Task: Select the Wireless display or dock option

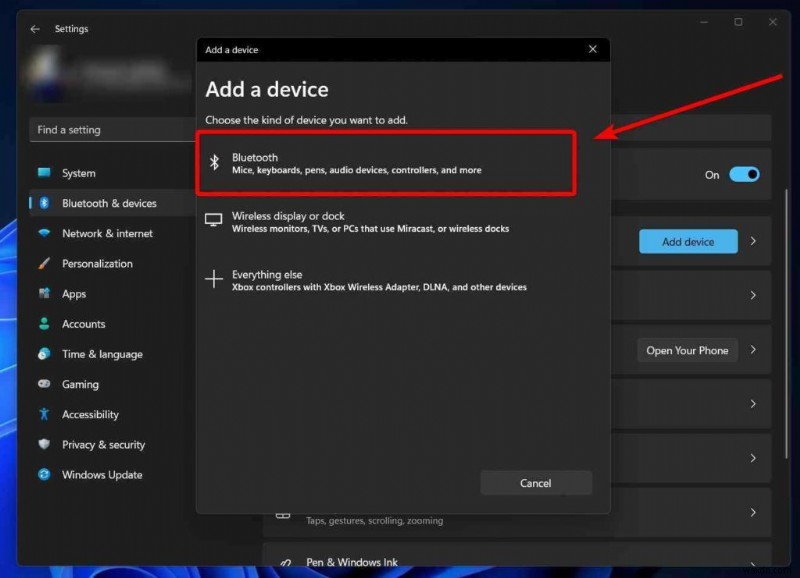Action: point(390,221)
